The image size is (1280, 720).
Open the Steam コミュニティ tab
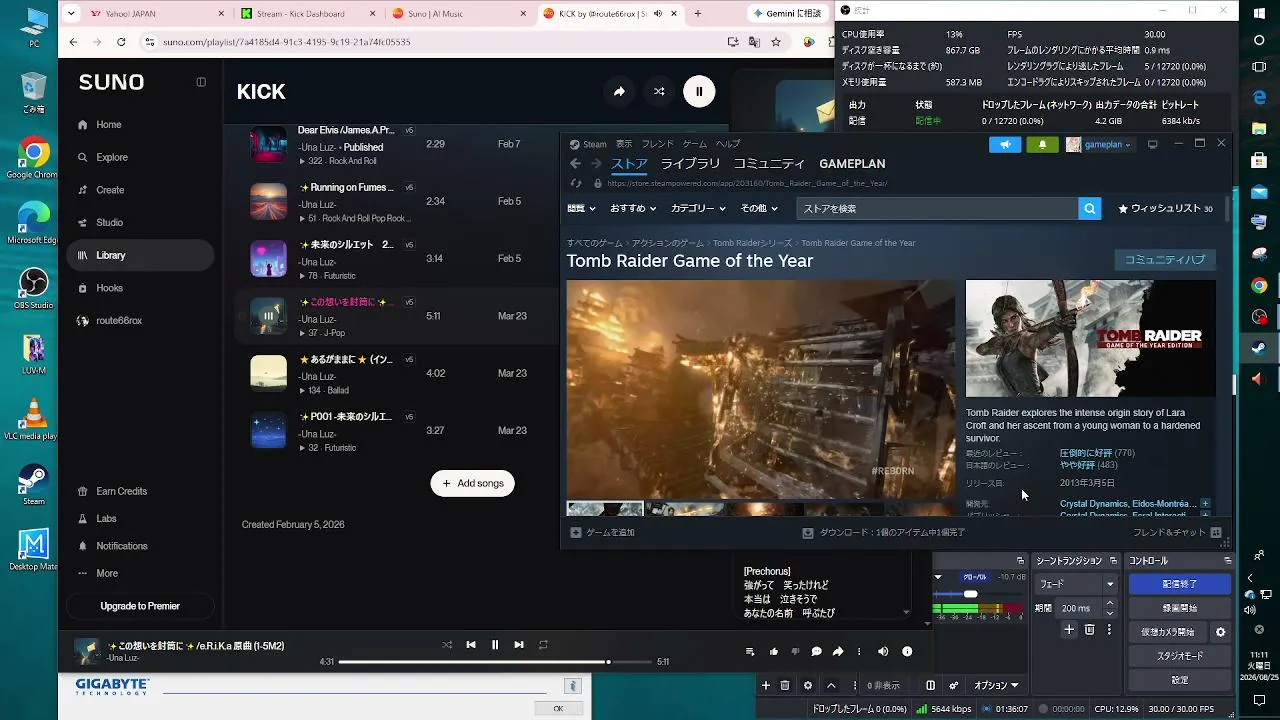[x=769, y=164]
